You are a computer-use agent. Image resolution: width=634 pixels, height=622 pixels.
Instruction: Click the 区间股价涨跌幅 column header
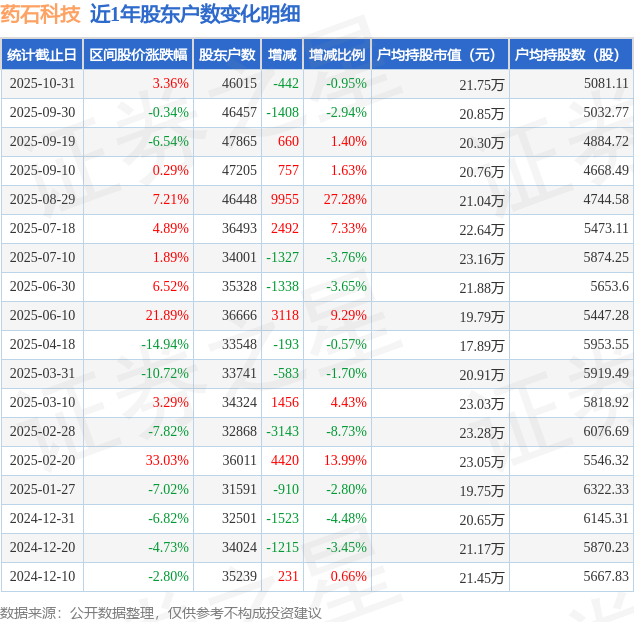point(138,55)
